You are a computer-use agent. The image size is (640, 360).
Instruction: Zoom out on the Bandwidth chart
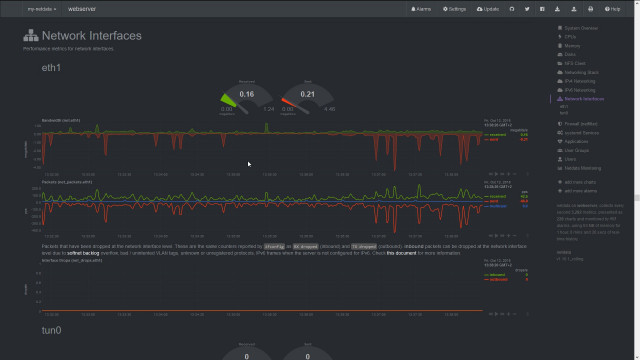pyautogui.click(x=515, y=174)
